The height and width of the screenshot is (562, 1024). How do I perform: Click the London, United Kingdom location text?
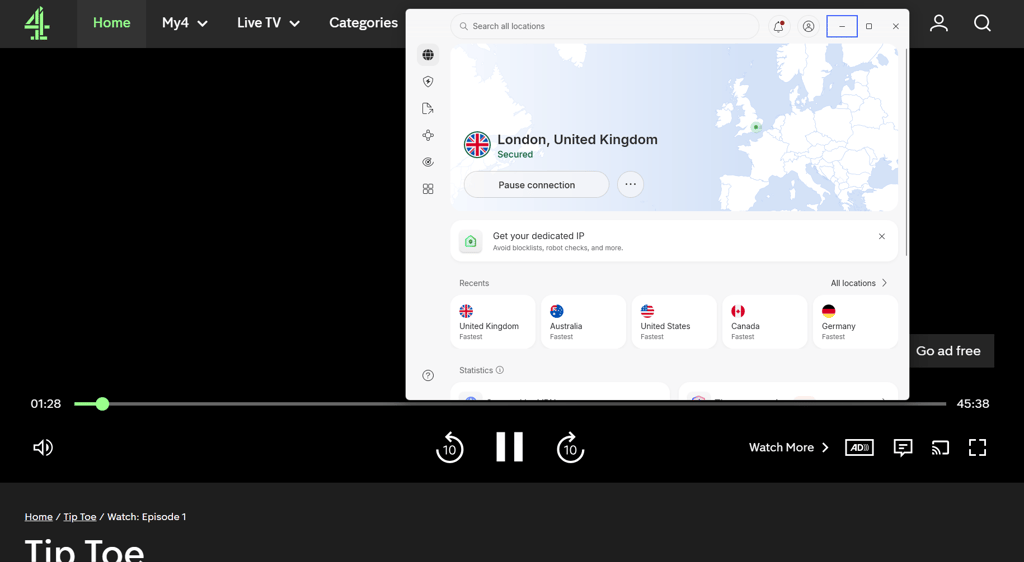tap(577, 140)
